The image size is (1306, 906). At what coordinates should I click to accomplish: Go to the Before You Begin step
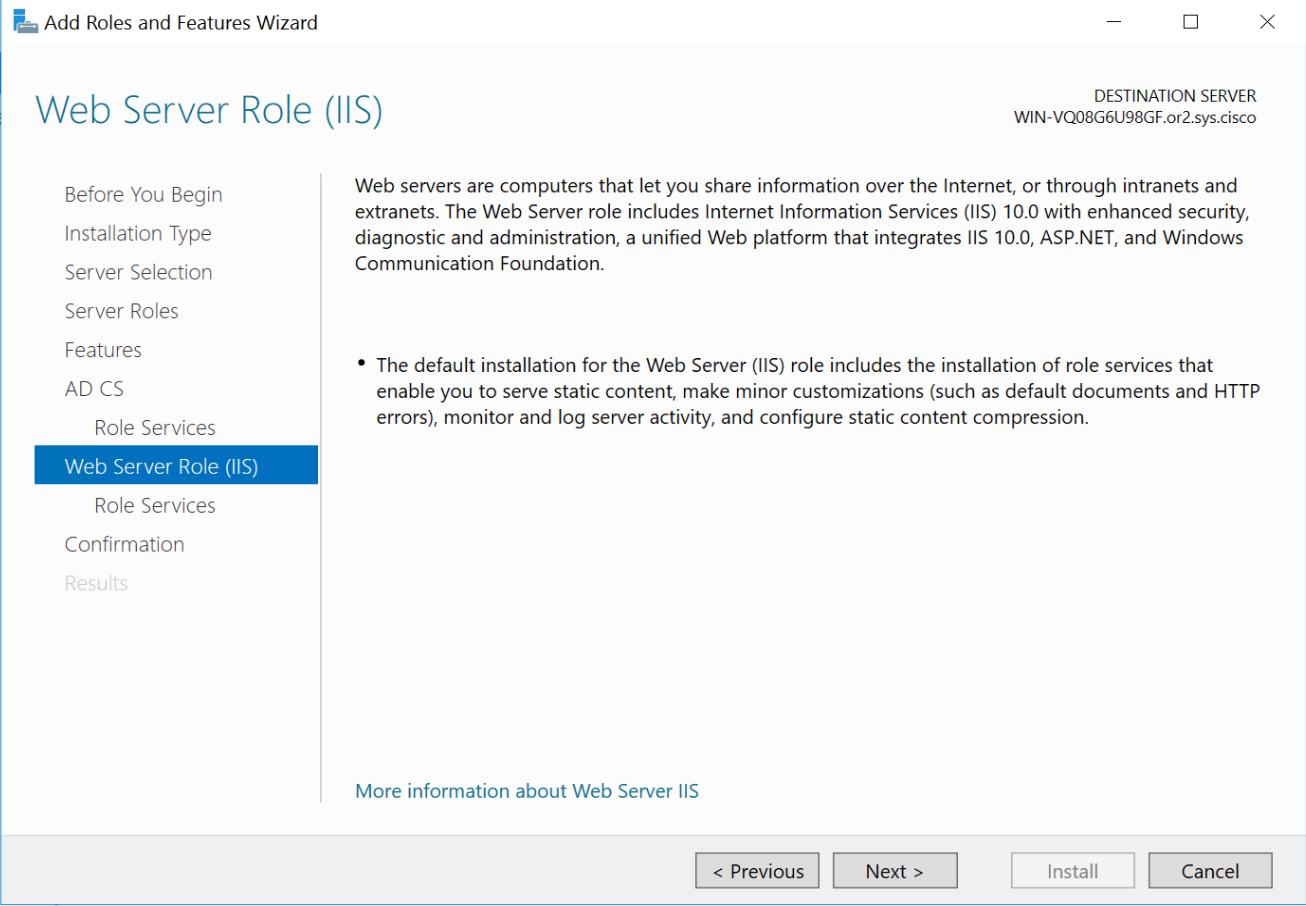[x=143, y=194]
